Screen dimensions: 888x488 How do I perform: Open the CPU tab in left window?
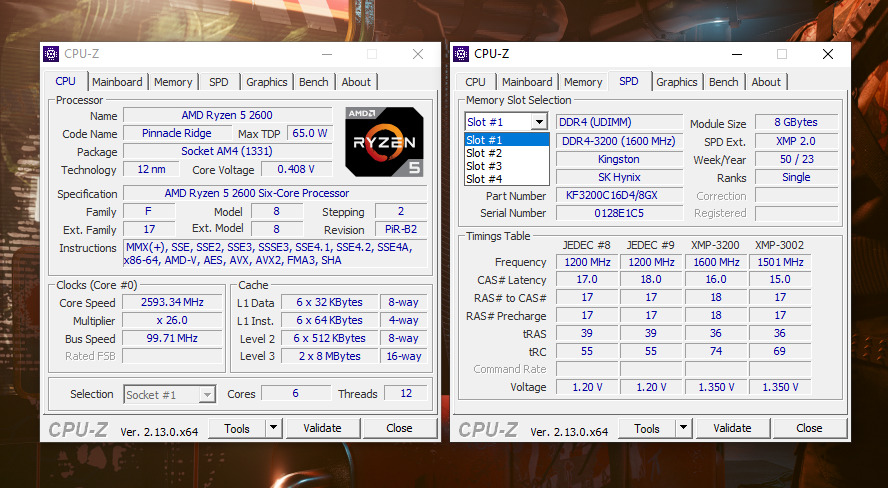[x=66, y=81]
